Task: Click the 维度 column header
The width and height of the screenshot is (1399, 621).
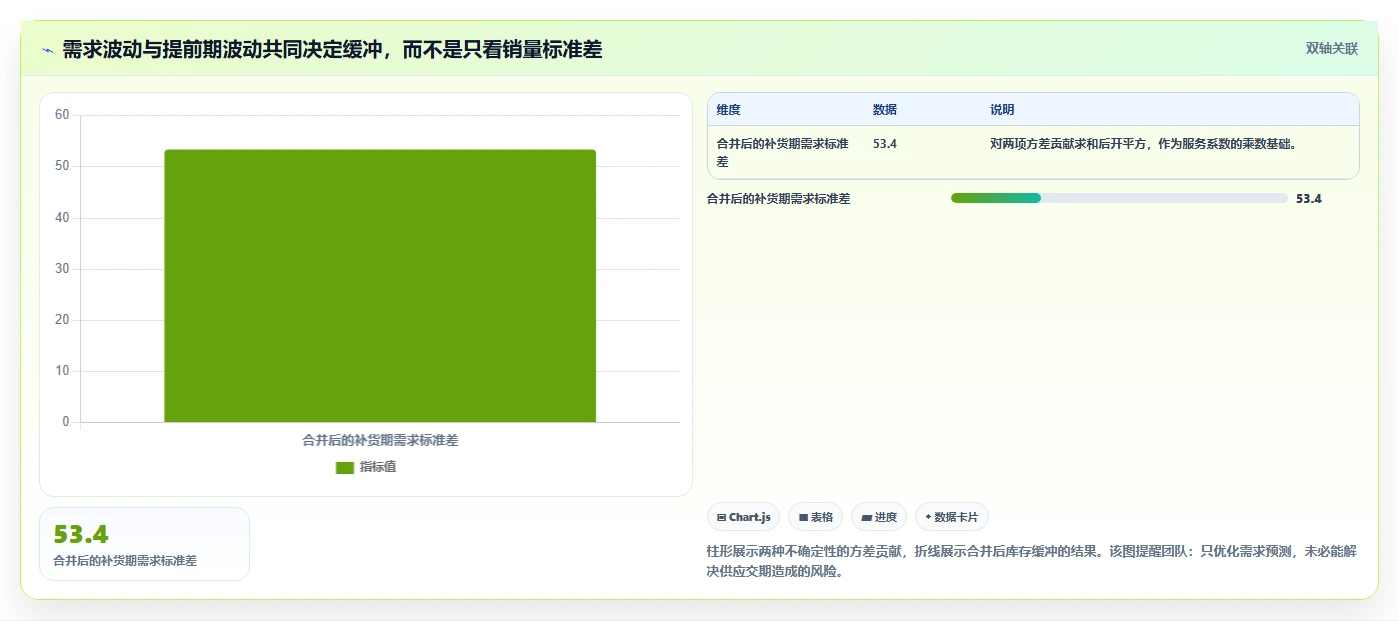Action: tap(729, 110)
